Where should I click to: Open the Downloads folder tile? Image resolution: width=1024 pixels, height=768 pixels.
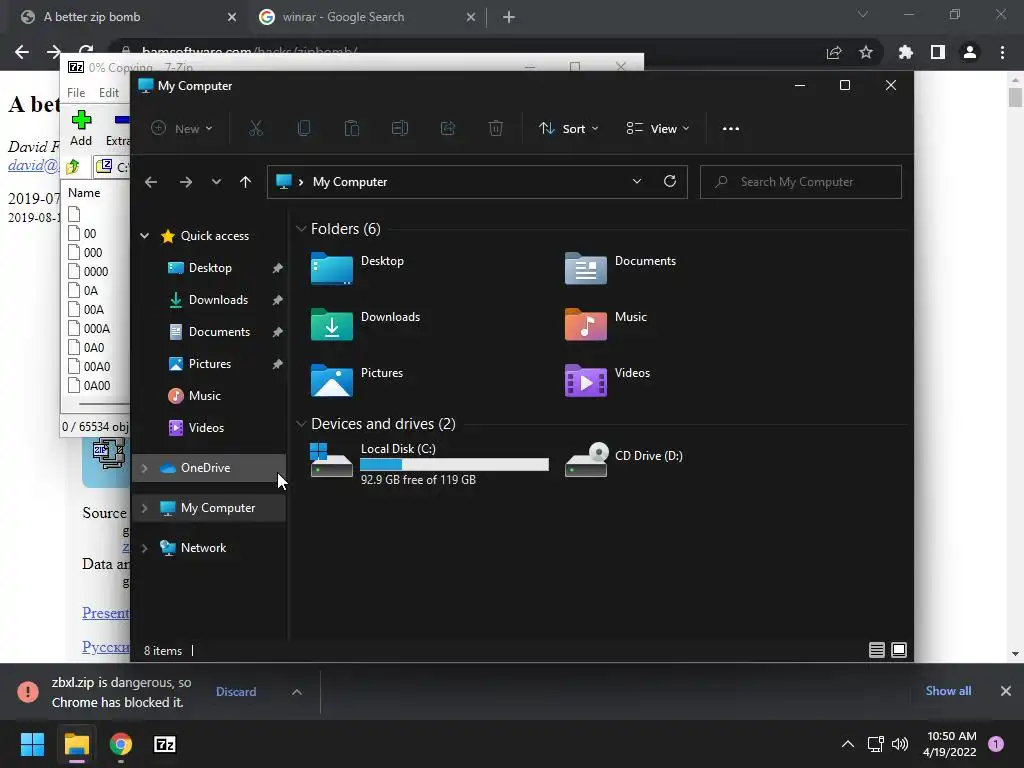[x=366, y=324]
